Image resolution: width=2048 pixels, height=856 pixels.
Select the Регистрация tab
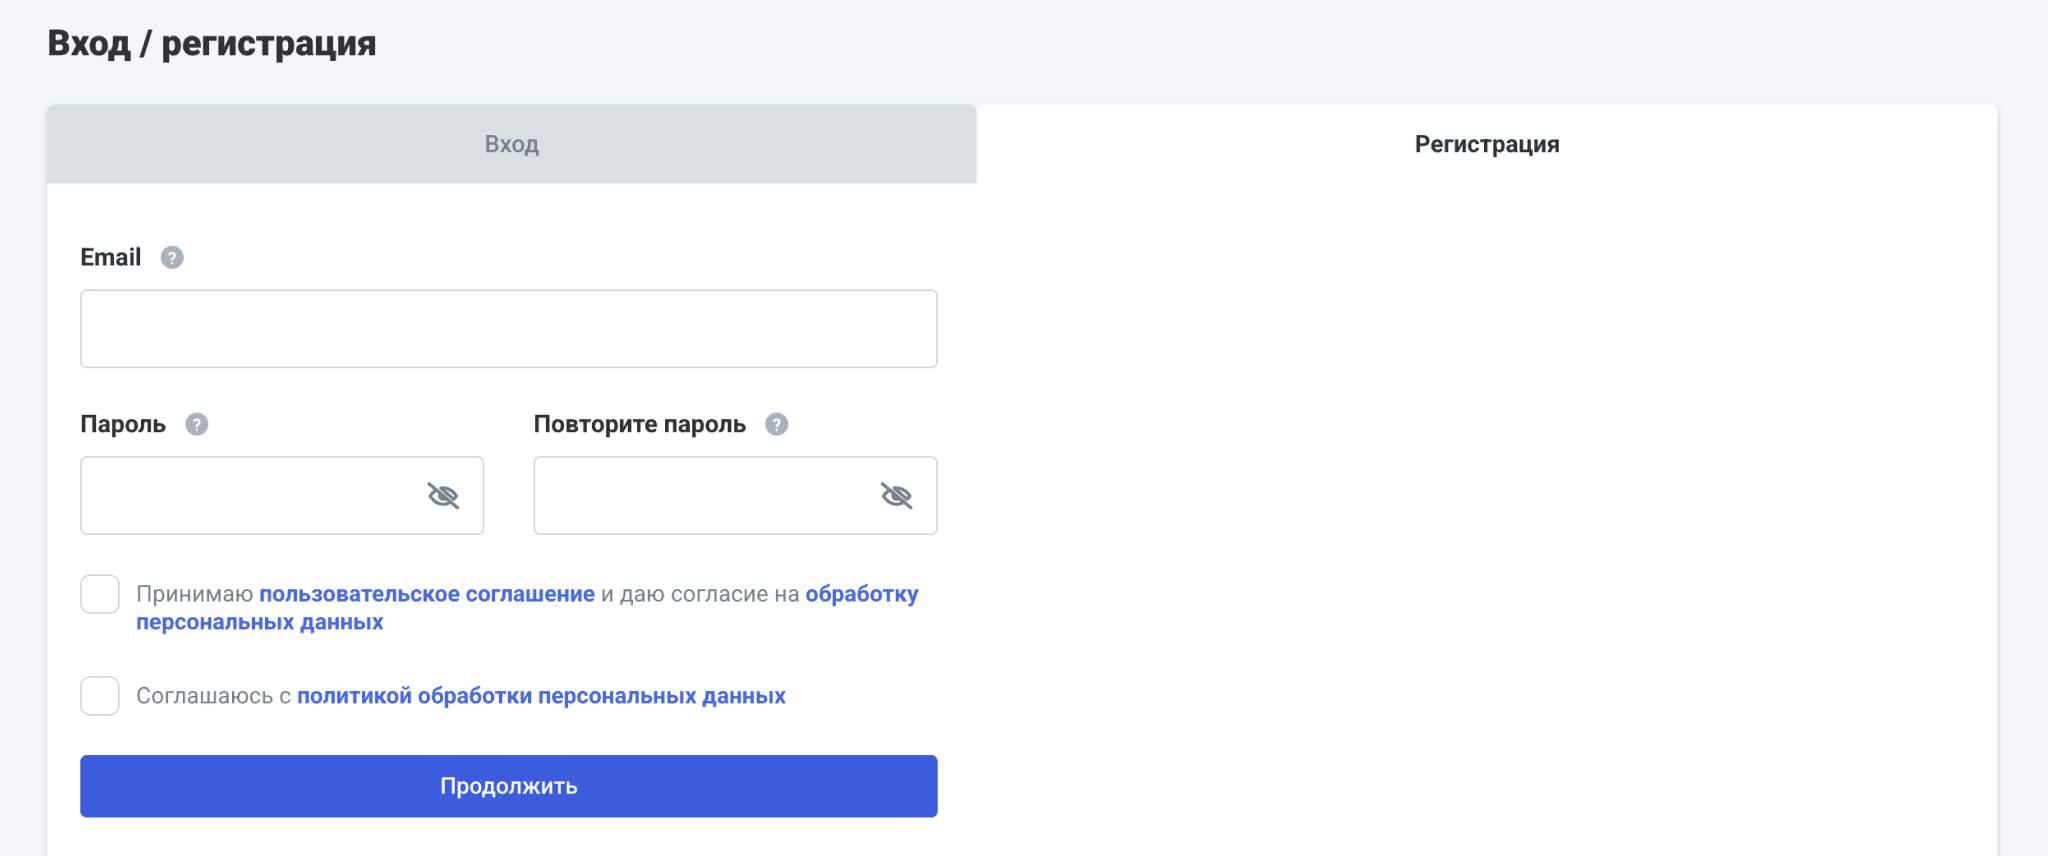pyautogui.click(x=1486, y=144)
